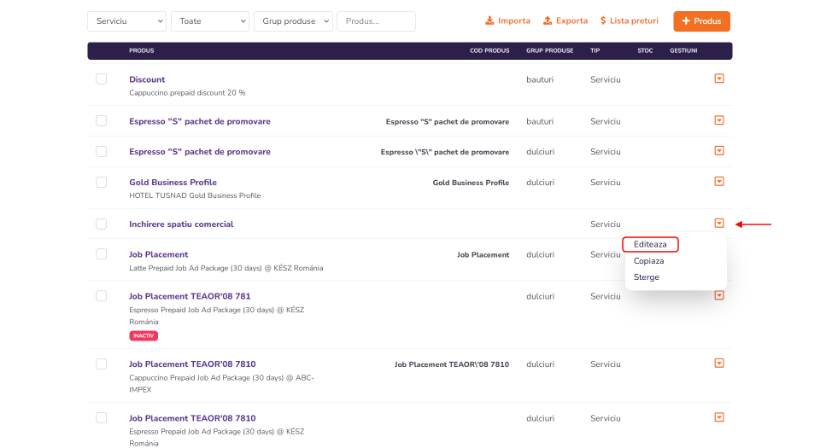Open actions arrow for dulciuri Espresso row
Viewport: 820px width, 448px height.
tap(719, 152)
